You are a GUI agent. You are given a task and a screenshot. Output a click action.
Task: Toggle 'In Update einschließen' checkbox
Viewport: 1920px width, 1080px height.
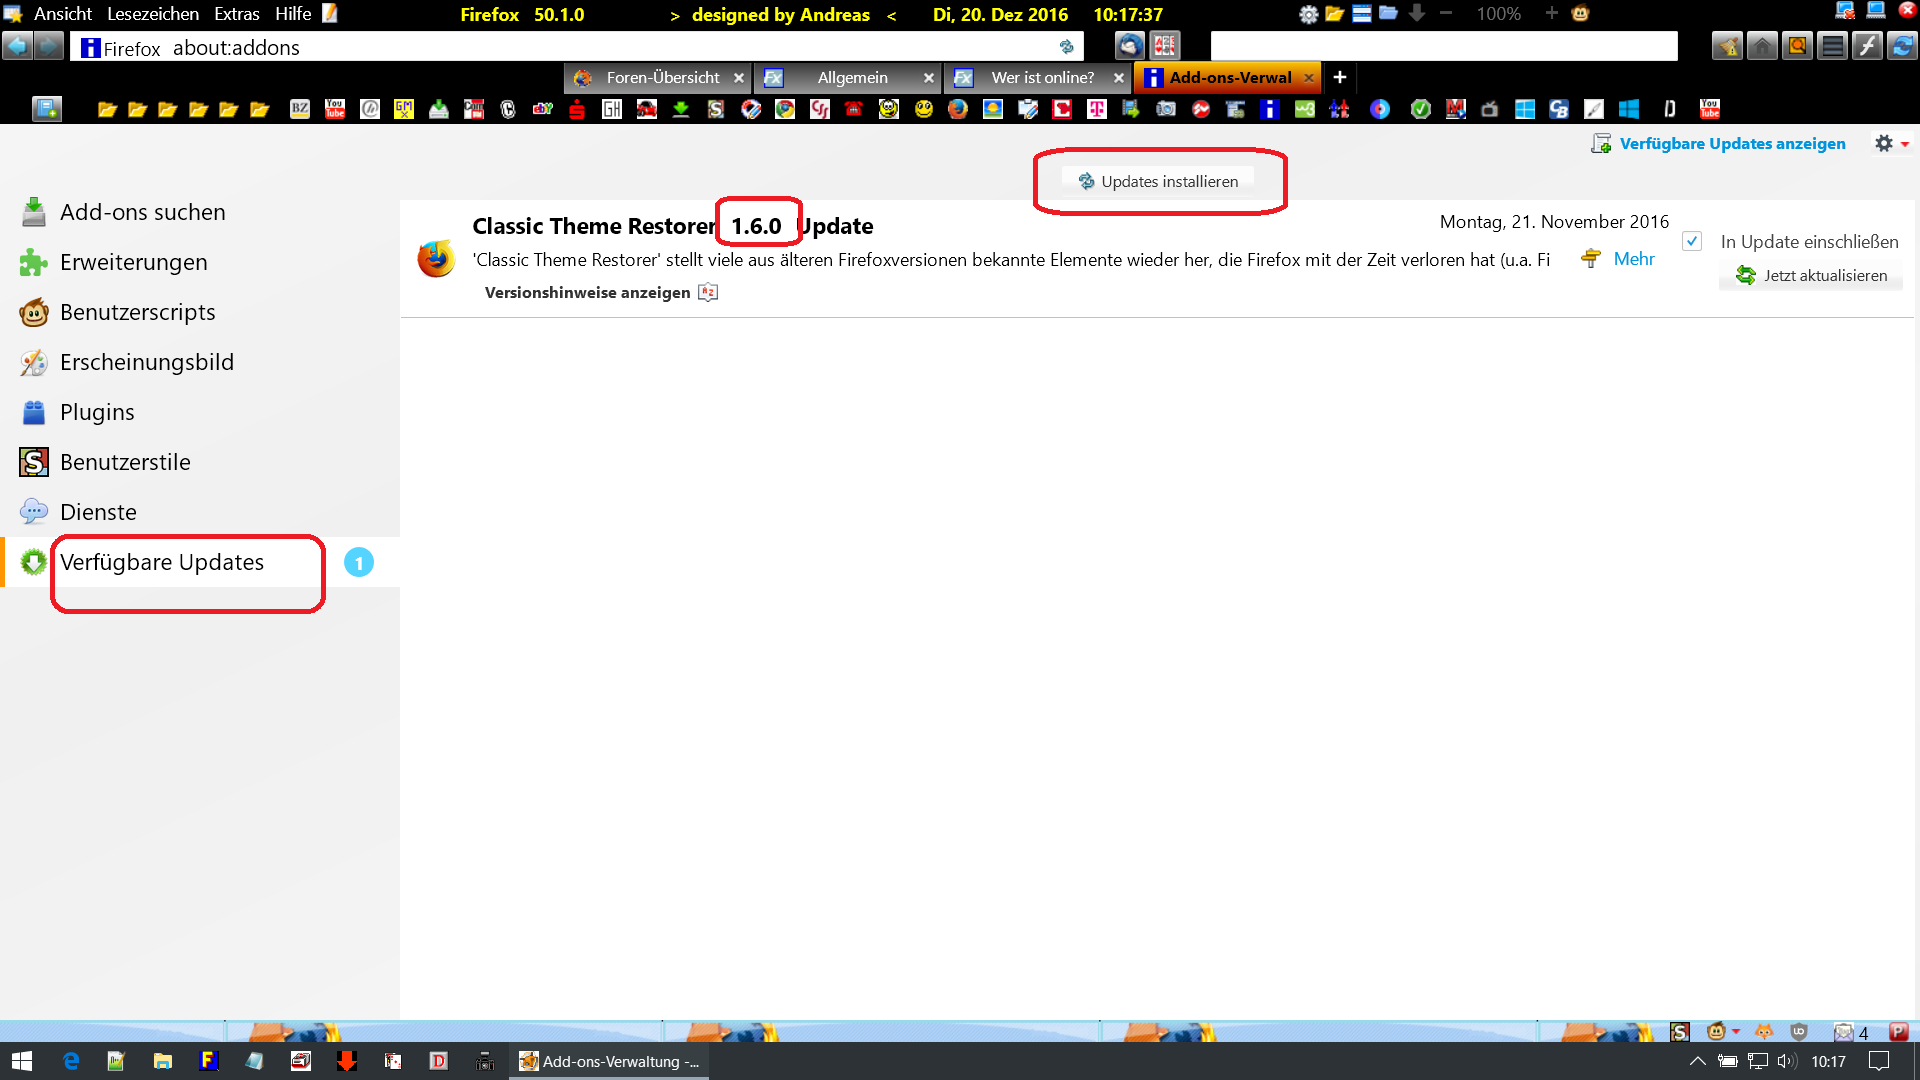1691,241
